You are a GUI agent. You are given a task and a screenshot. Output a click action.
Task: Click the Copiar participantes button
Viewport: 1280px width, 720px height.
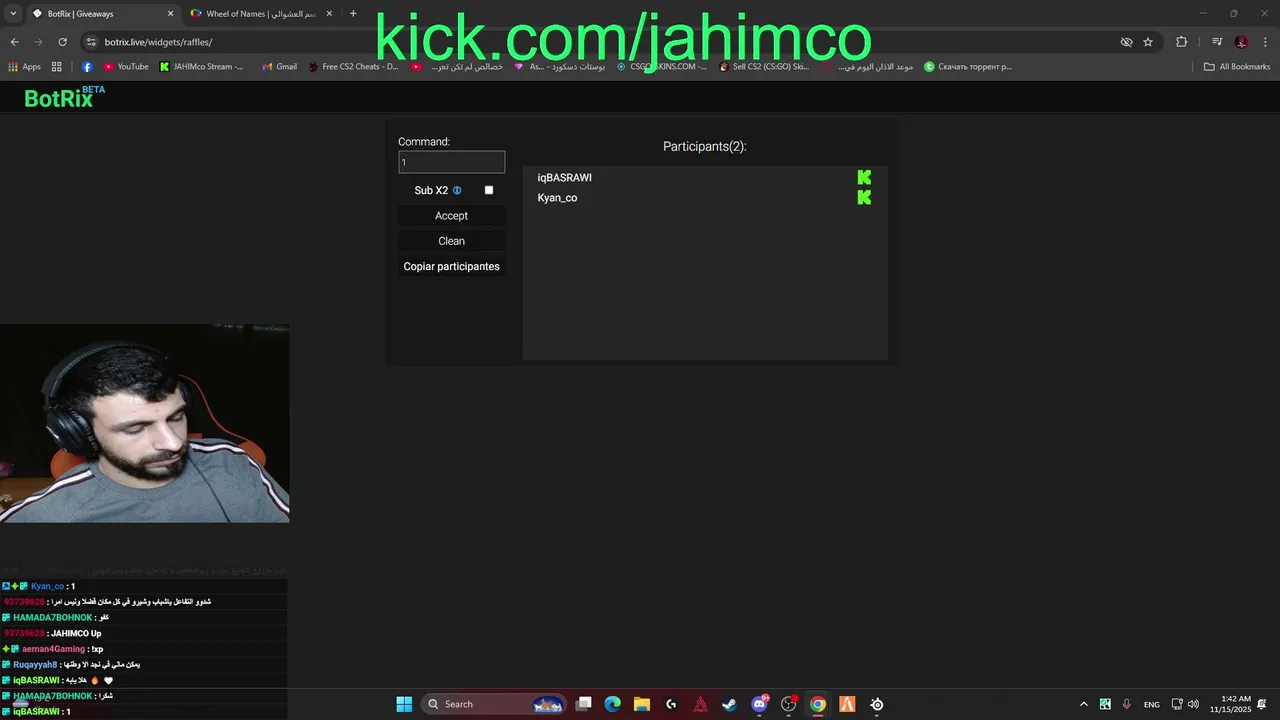451,266
